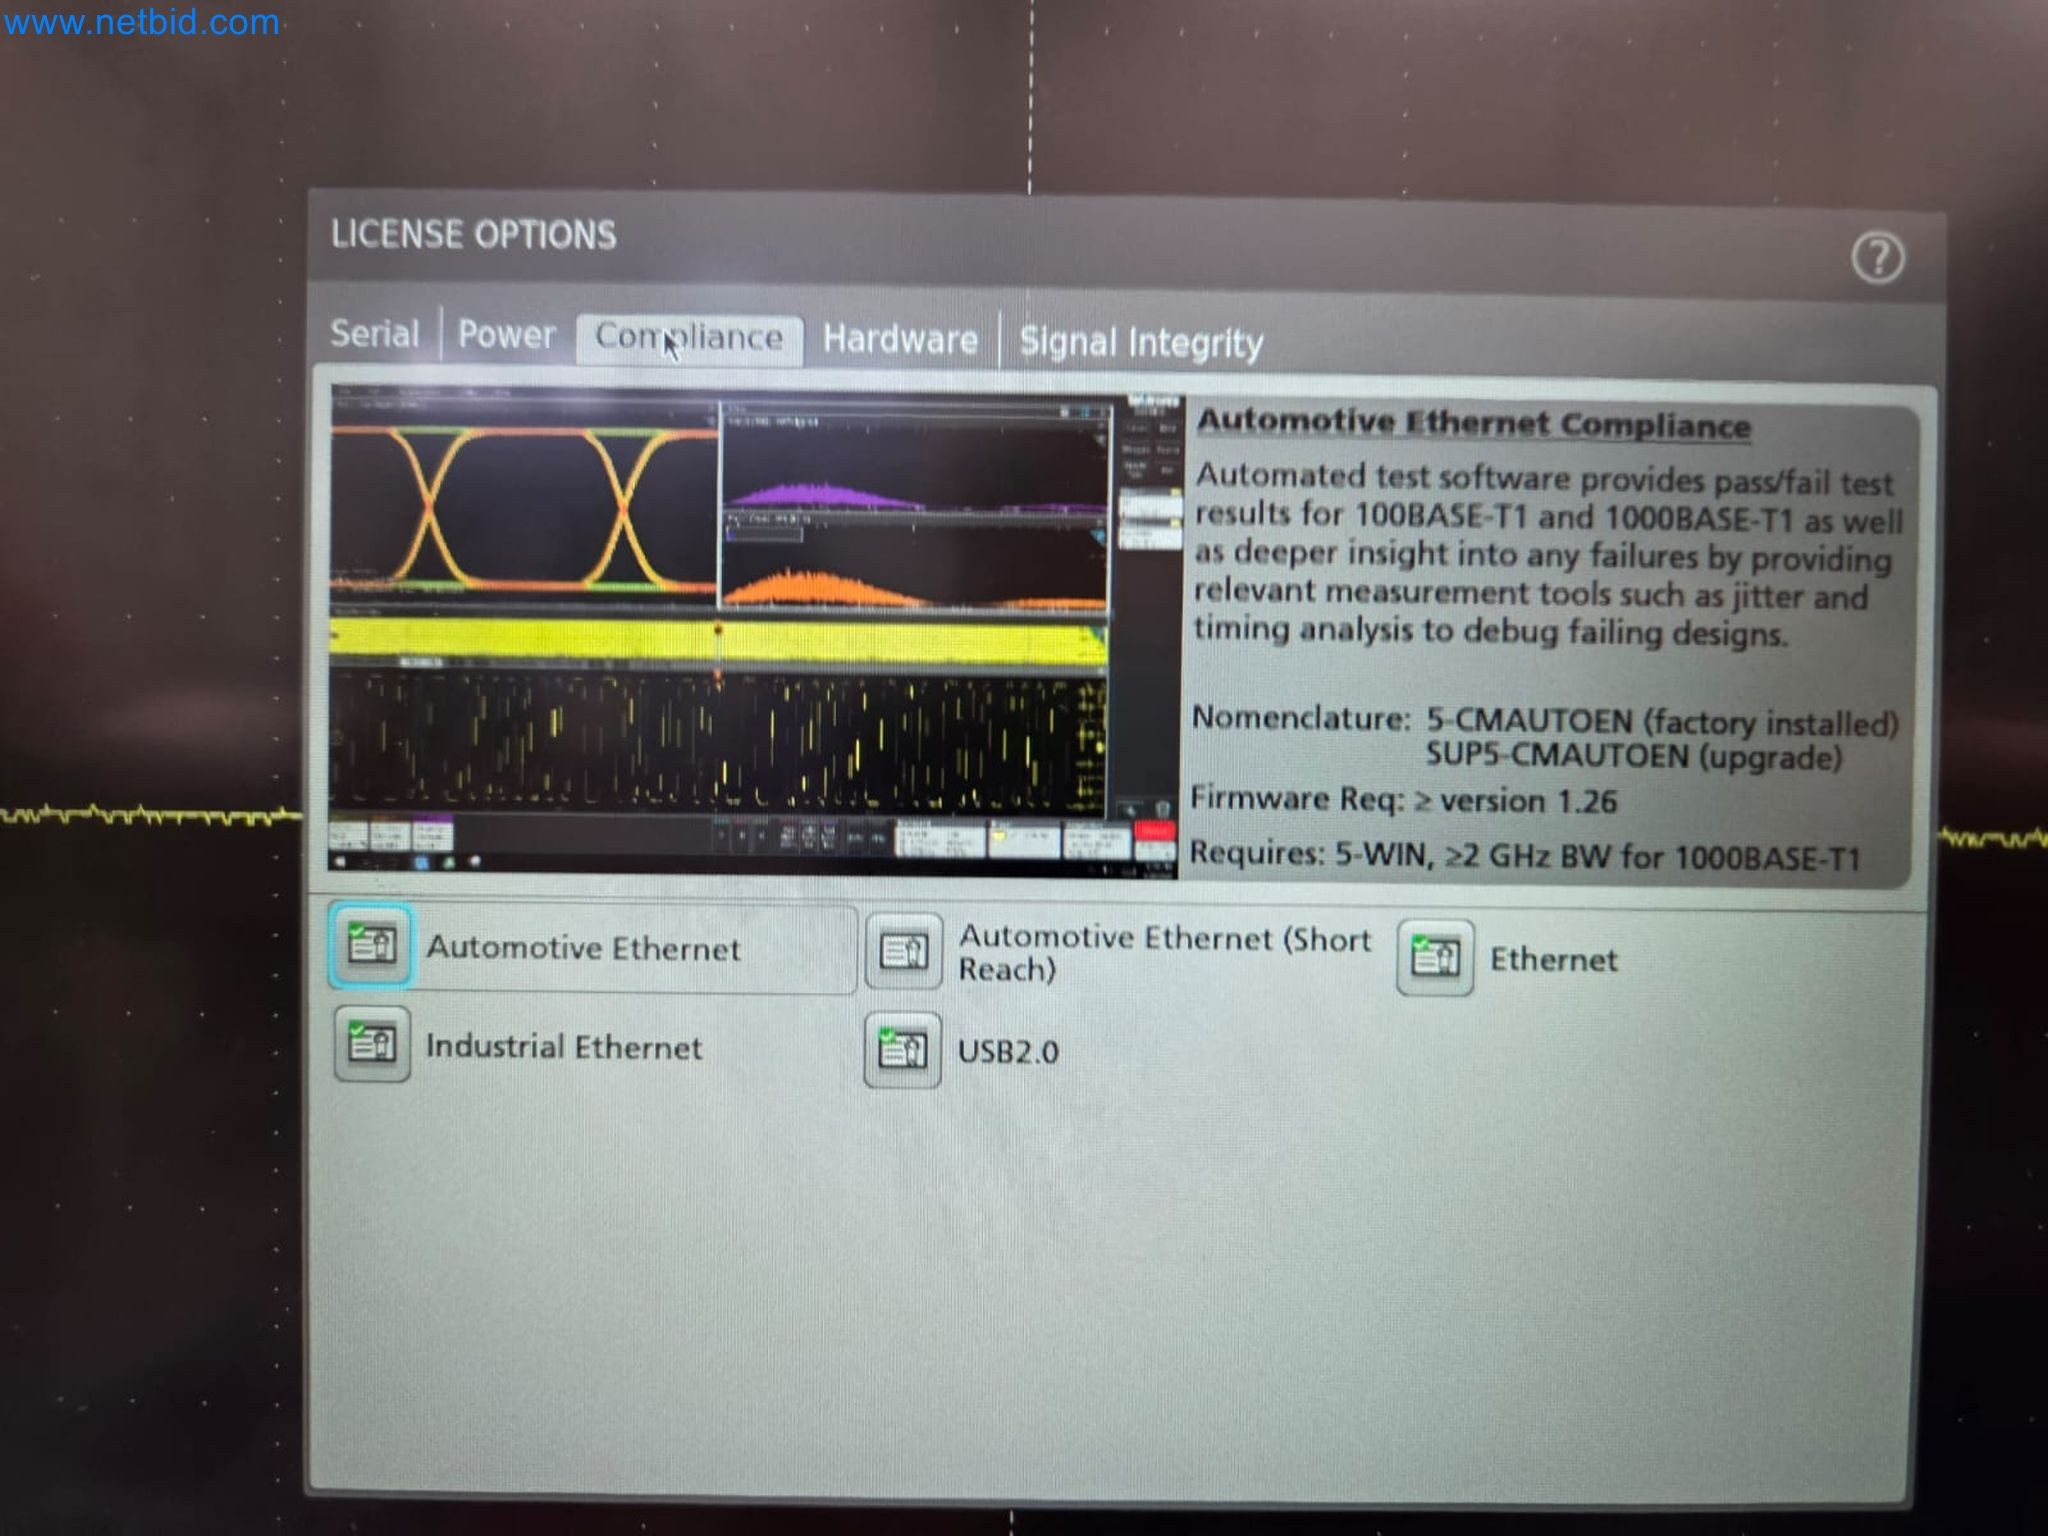Click the Automotive Ethernet license icon
2048x1536 pixels.
point(371,945)
